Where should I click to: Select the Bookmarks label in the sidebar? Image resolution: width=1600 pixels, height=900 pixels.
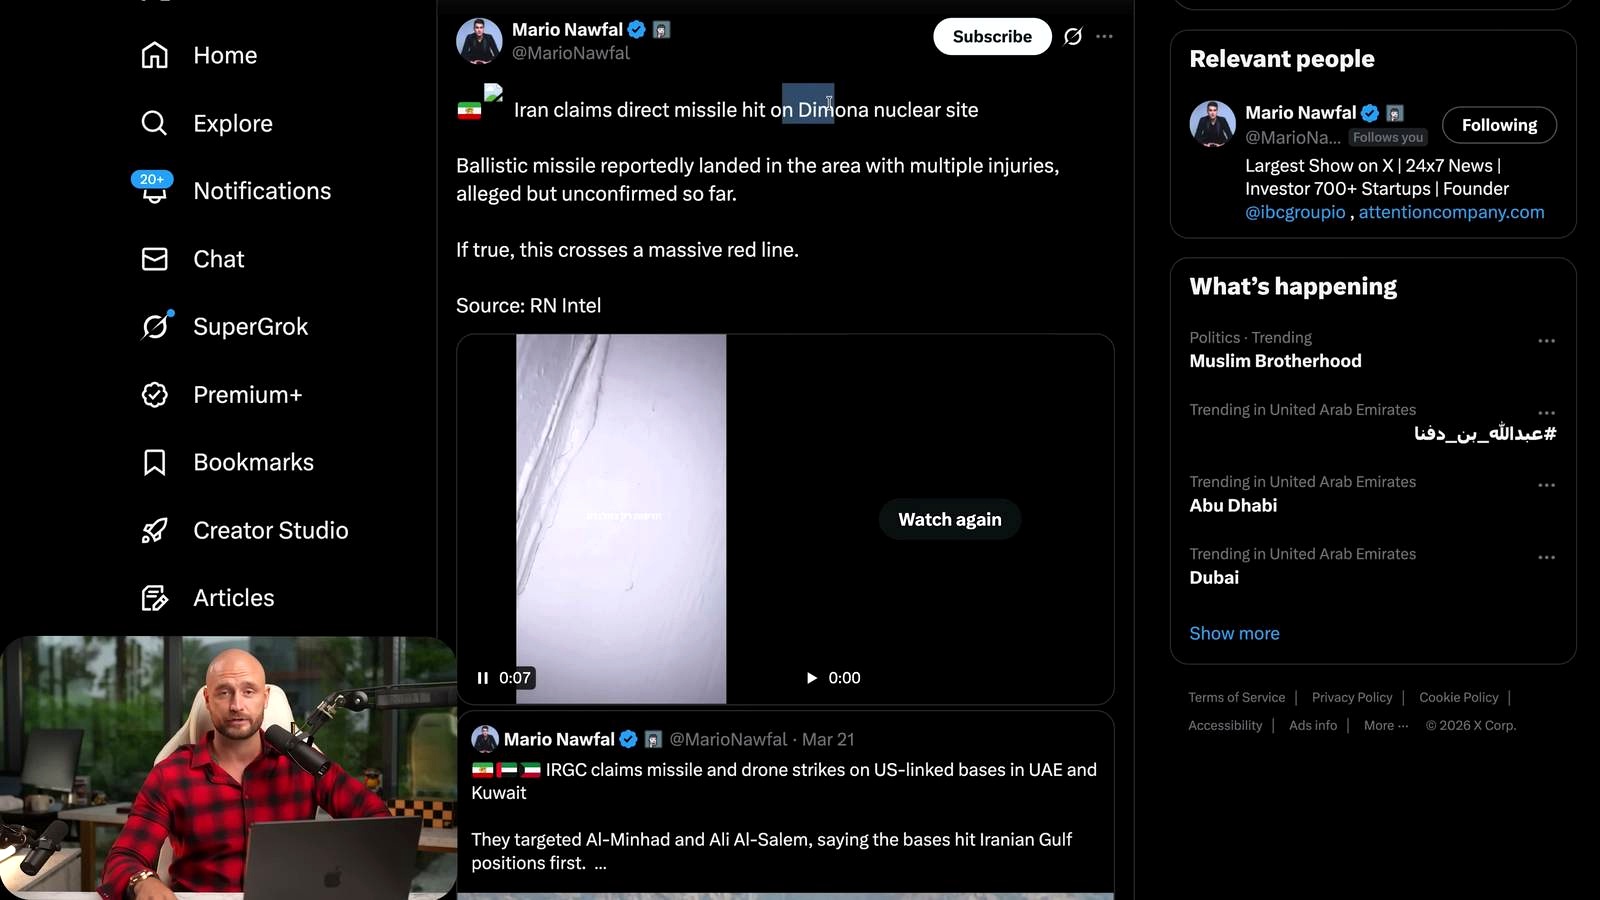[x=253, y=462]
